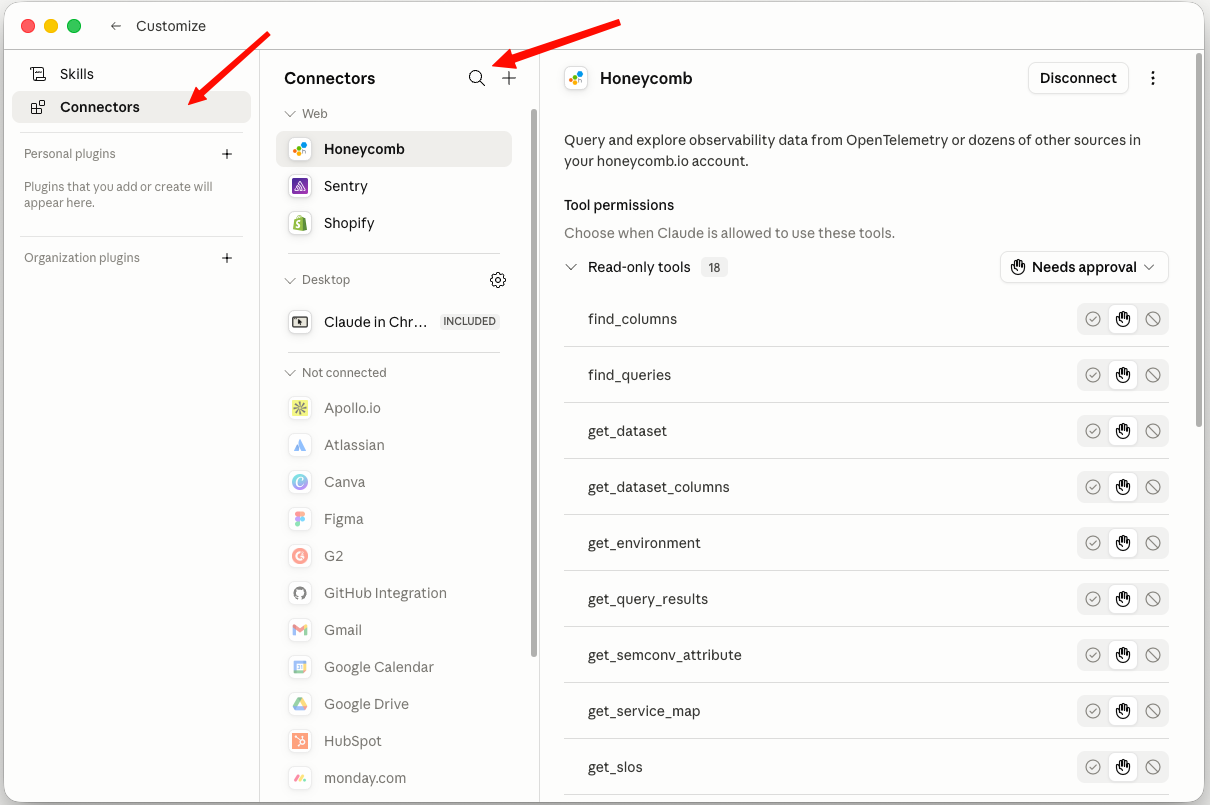Open GitHub Integration from the list
The width and height of the screenshot is (1210, 805).
coord(394,593)
